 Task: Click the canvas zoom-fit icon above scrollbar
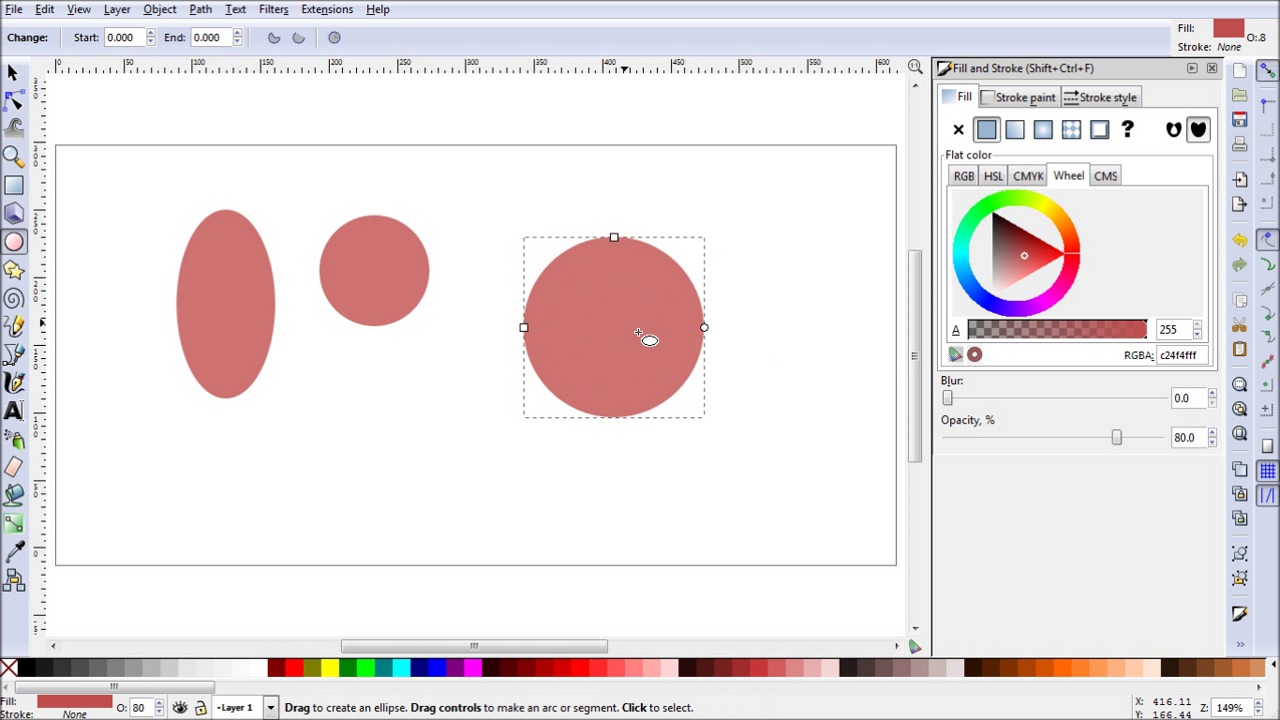(x=915, y=66)
